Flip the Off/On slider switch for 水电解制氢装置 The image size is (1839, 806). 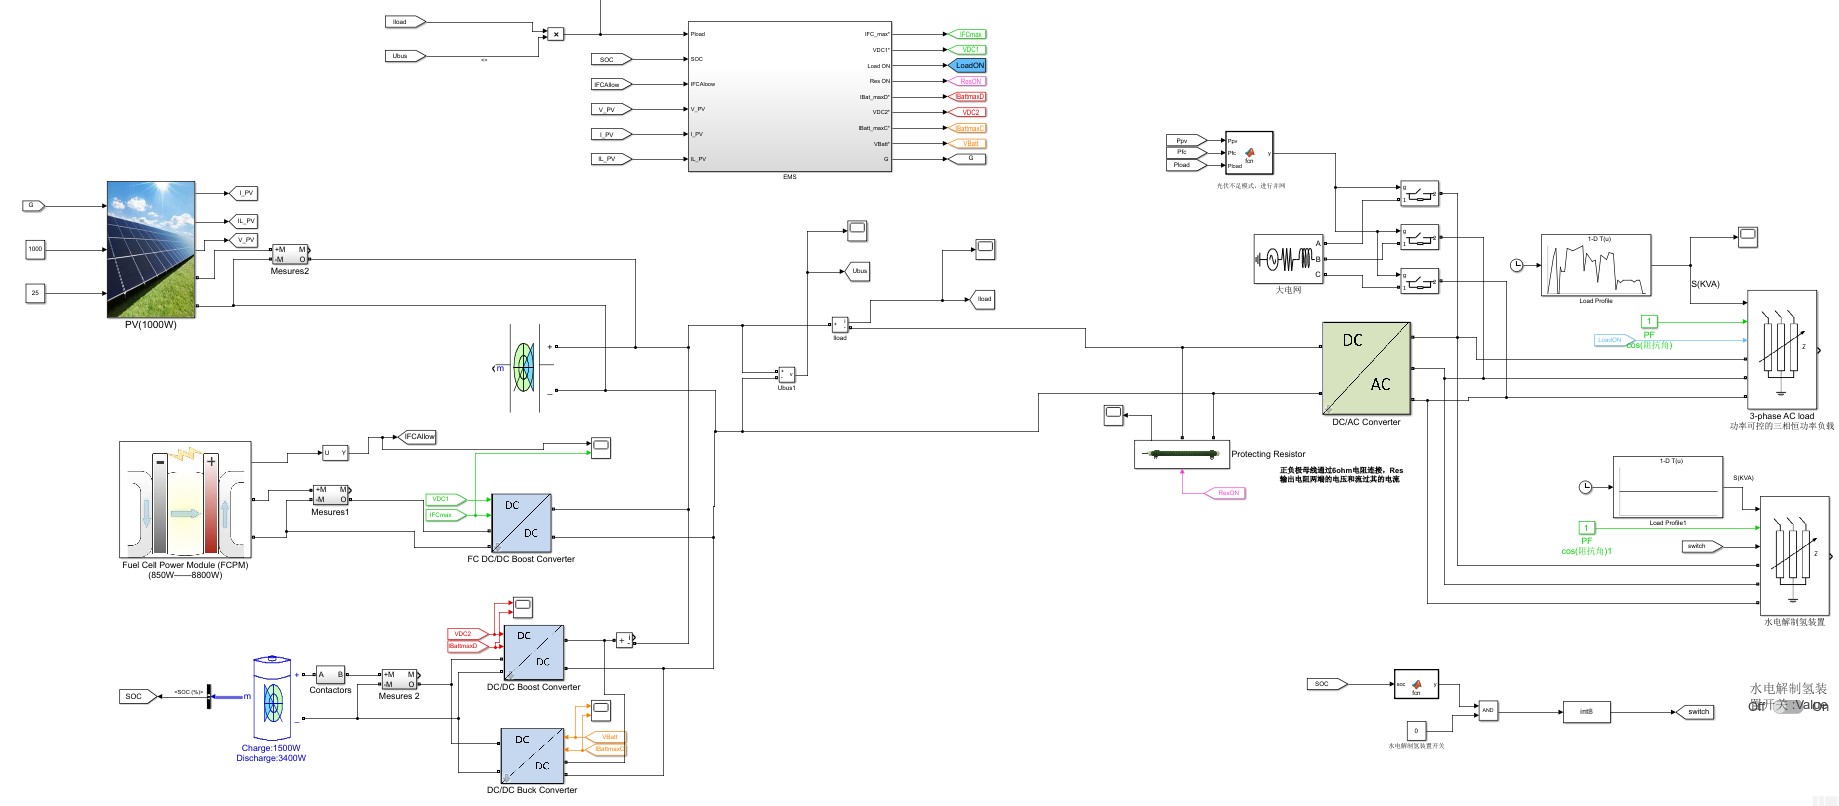tap(1788, 705)
